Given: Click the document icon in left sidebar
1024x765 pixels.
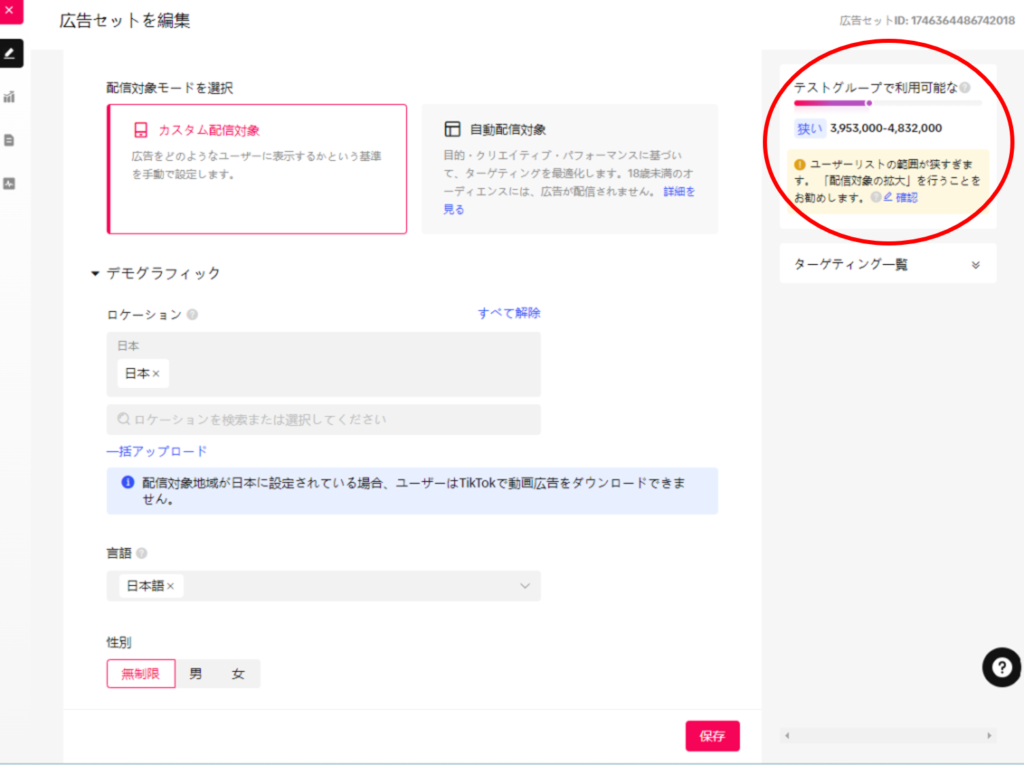Looking at the screenshot, I should (x=10, y=140).
